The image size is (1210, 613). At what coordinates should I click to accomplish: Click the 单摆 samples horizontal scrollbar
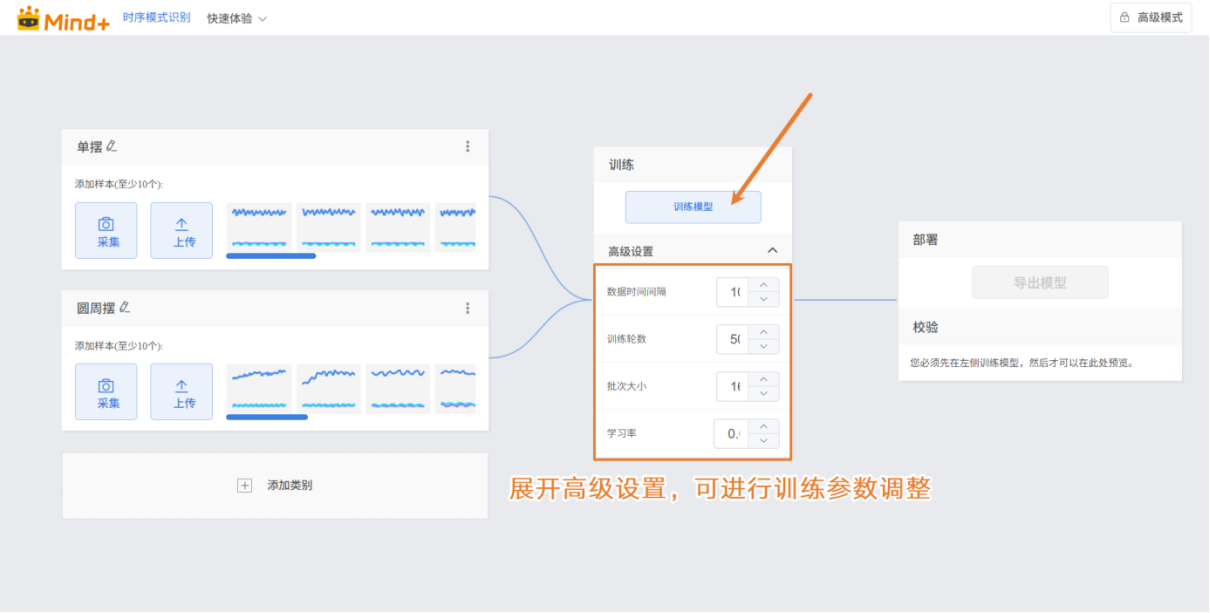tap(271, 256)
